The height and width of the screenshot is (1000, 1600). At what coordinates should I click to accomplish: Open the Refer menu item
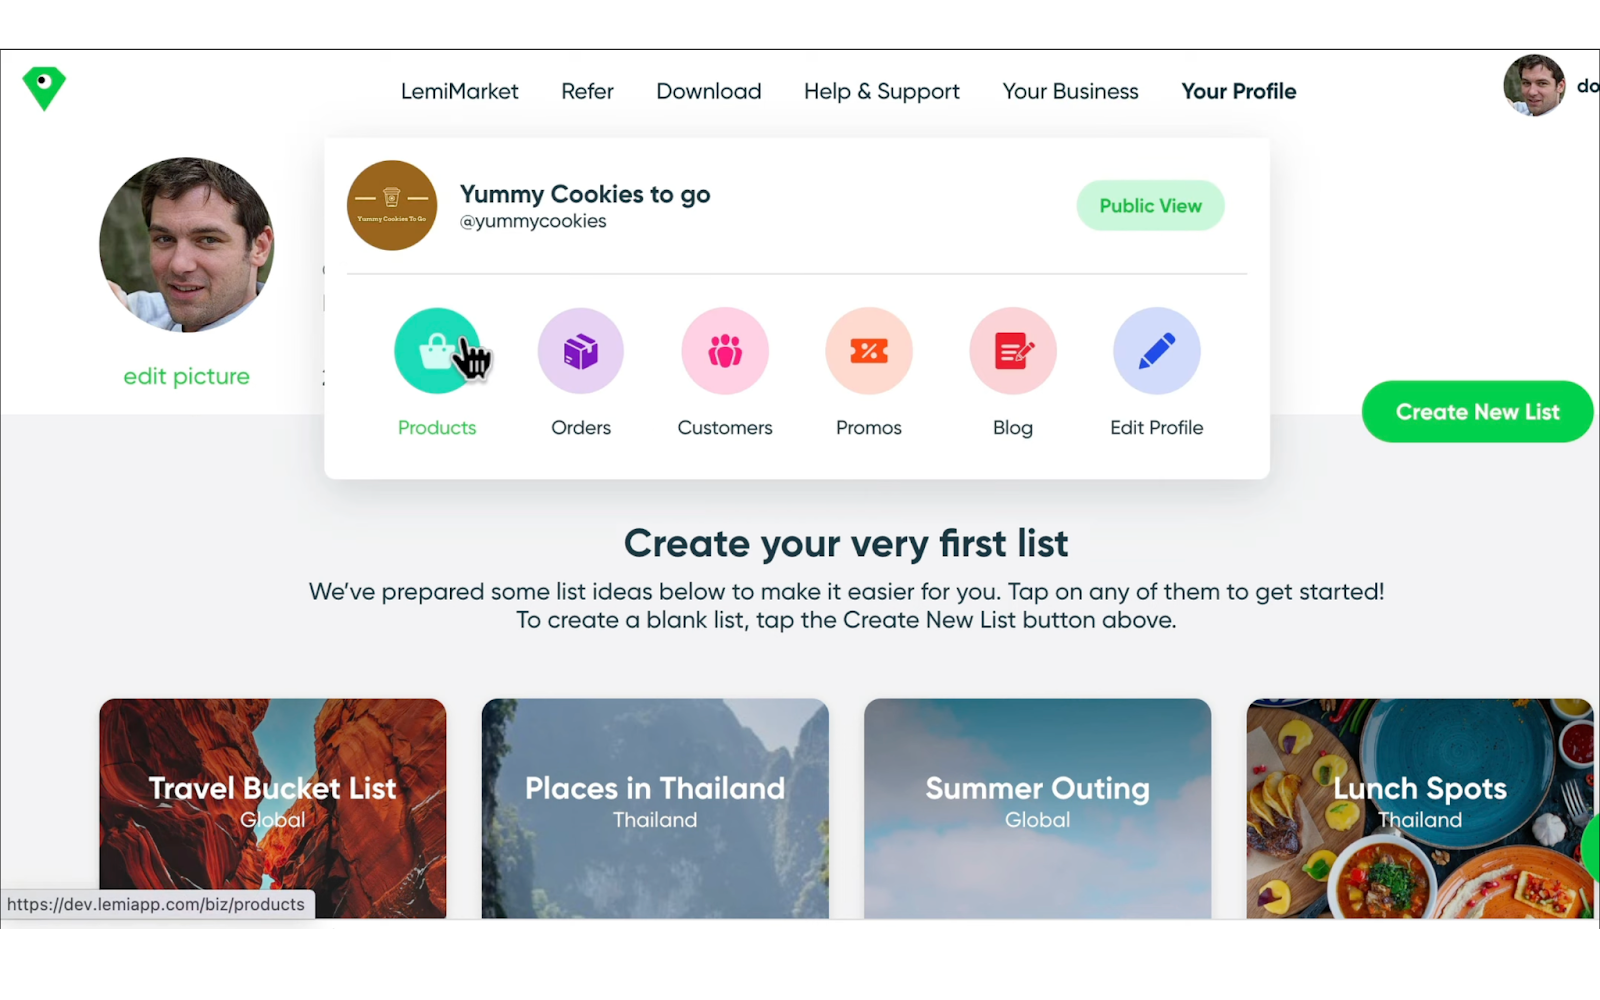point(587,91)
